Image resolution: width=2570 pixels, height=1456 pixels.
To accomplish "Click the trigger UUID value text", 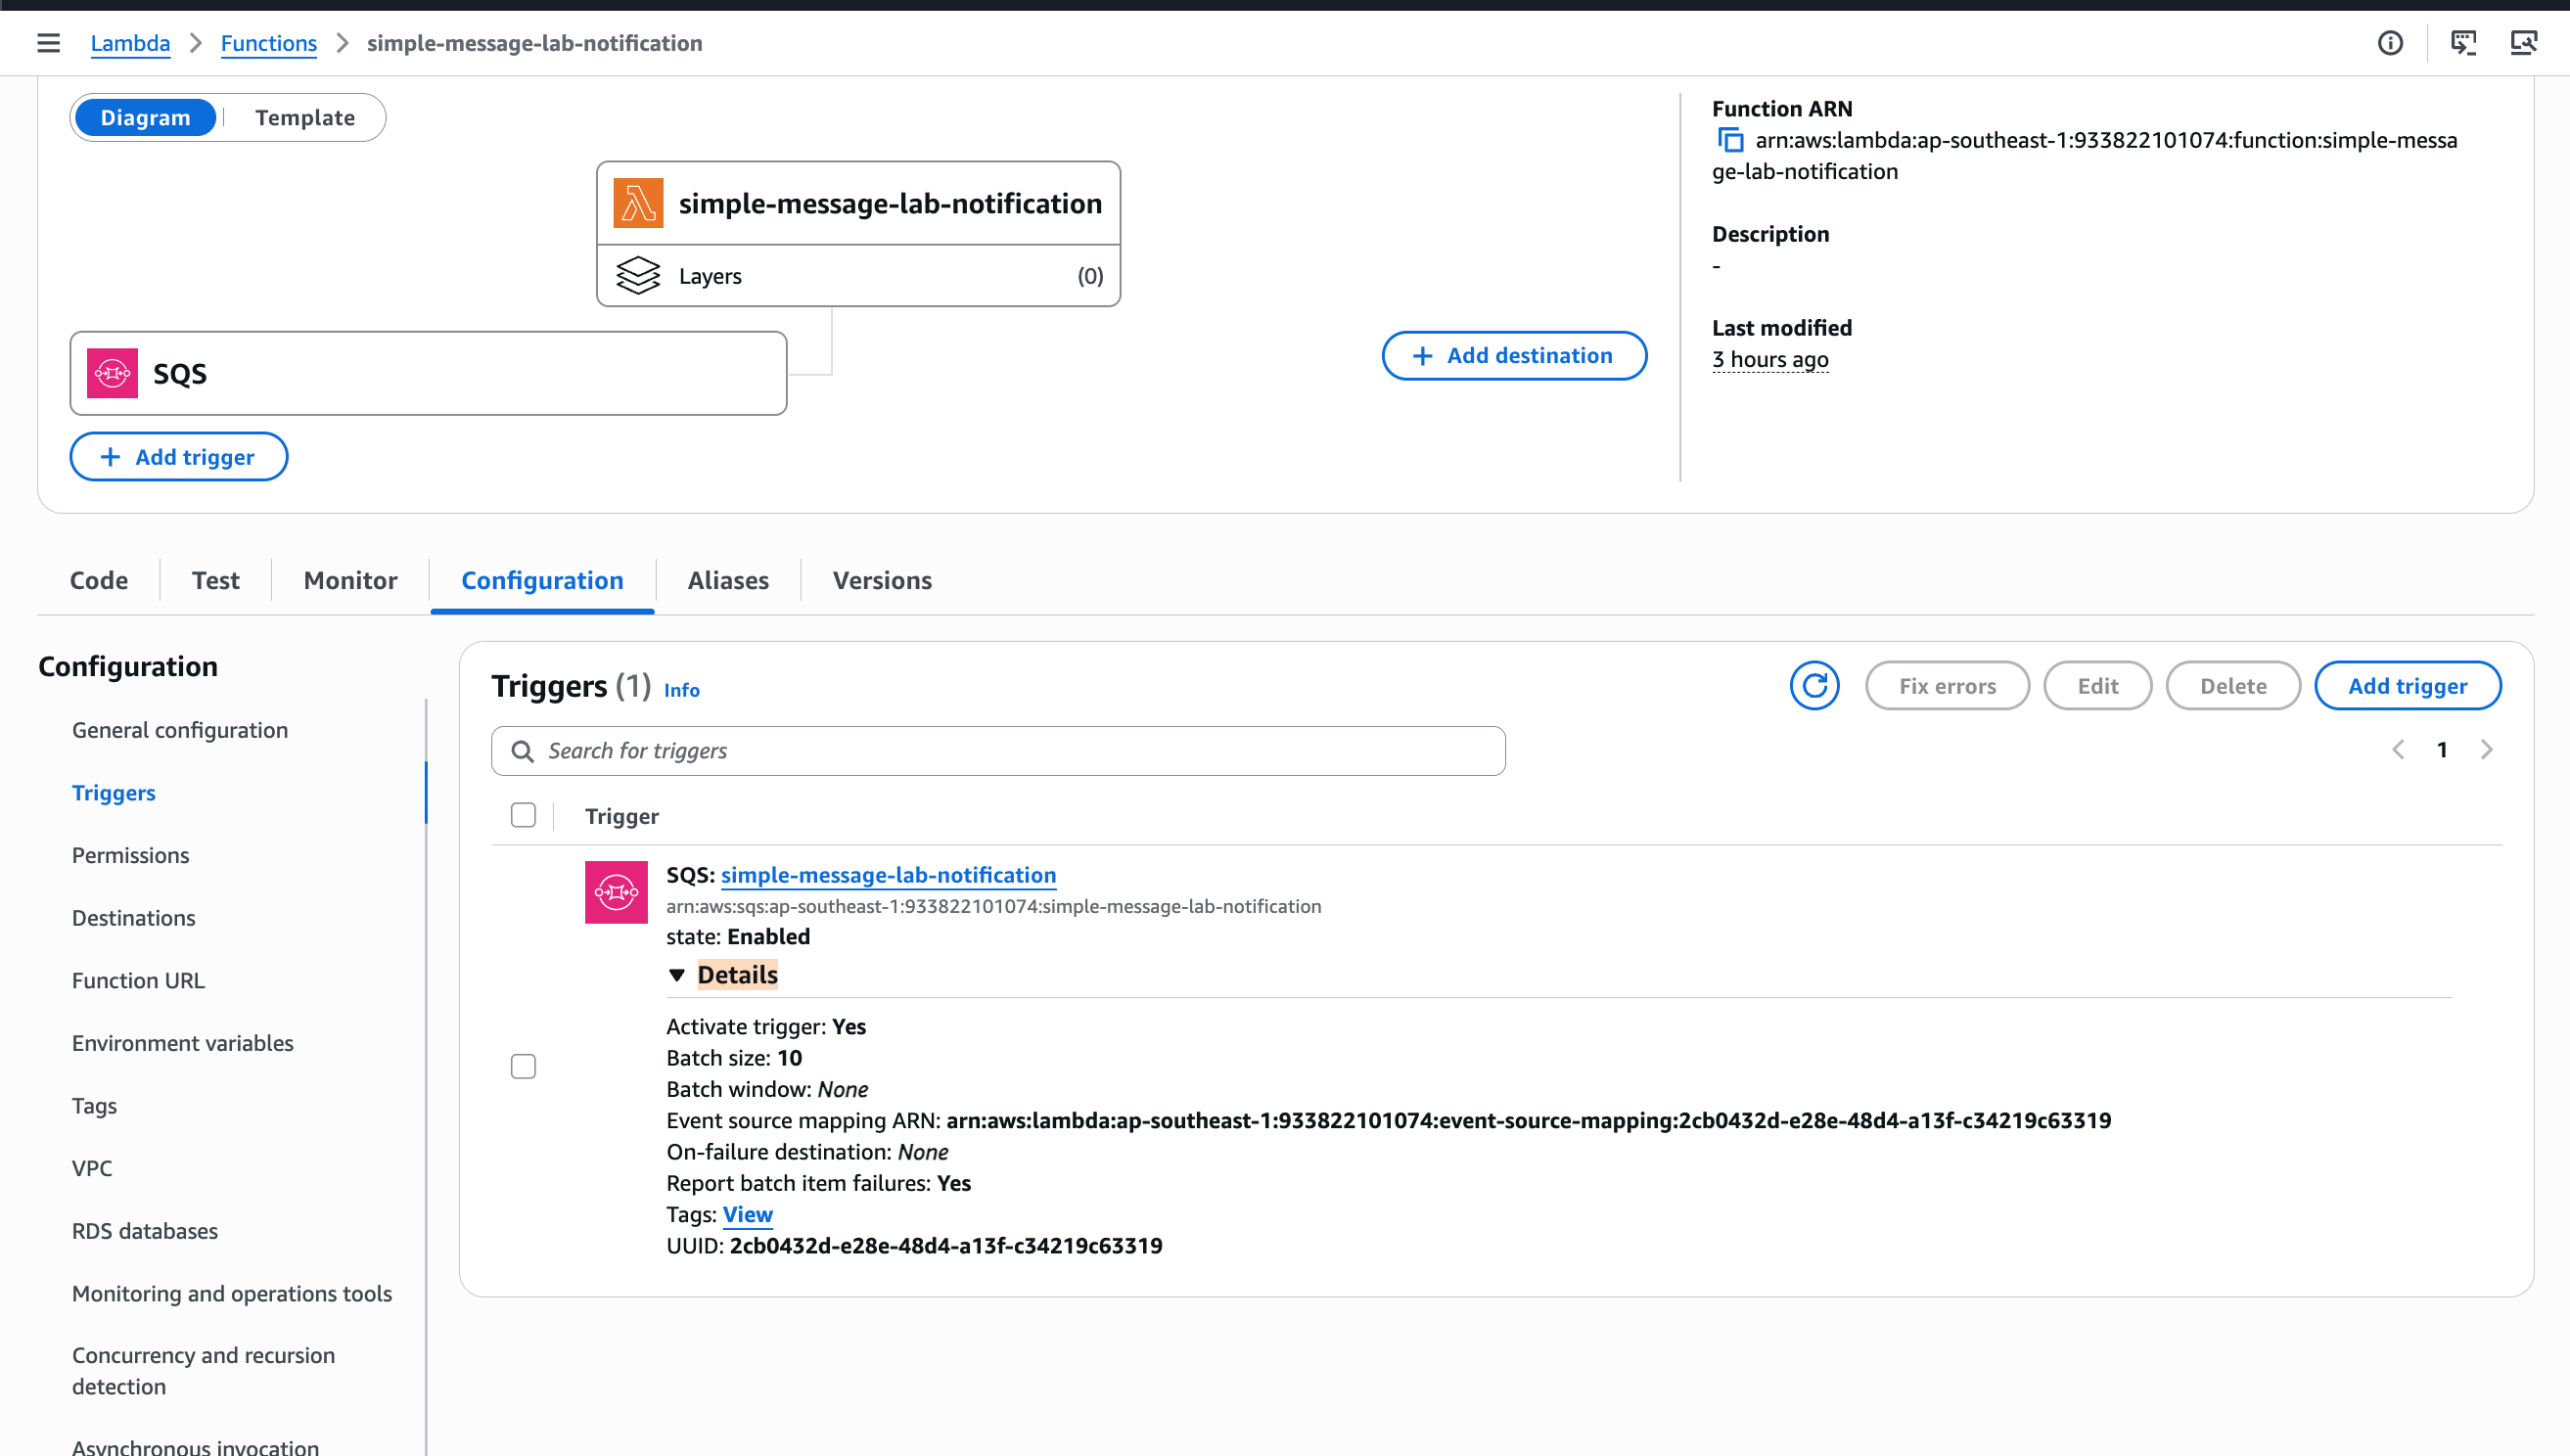I will (x=946, y=1246).
